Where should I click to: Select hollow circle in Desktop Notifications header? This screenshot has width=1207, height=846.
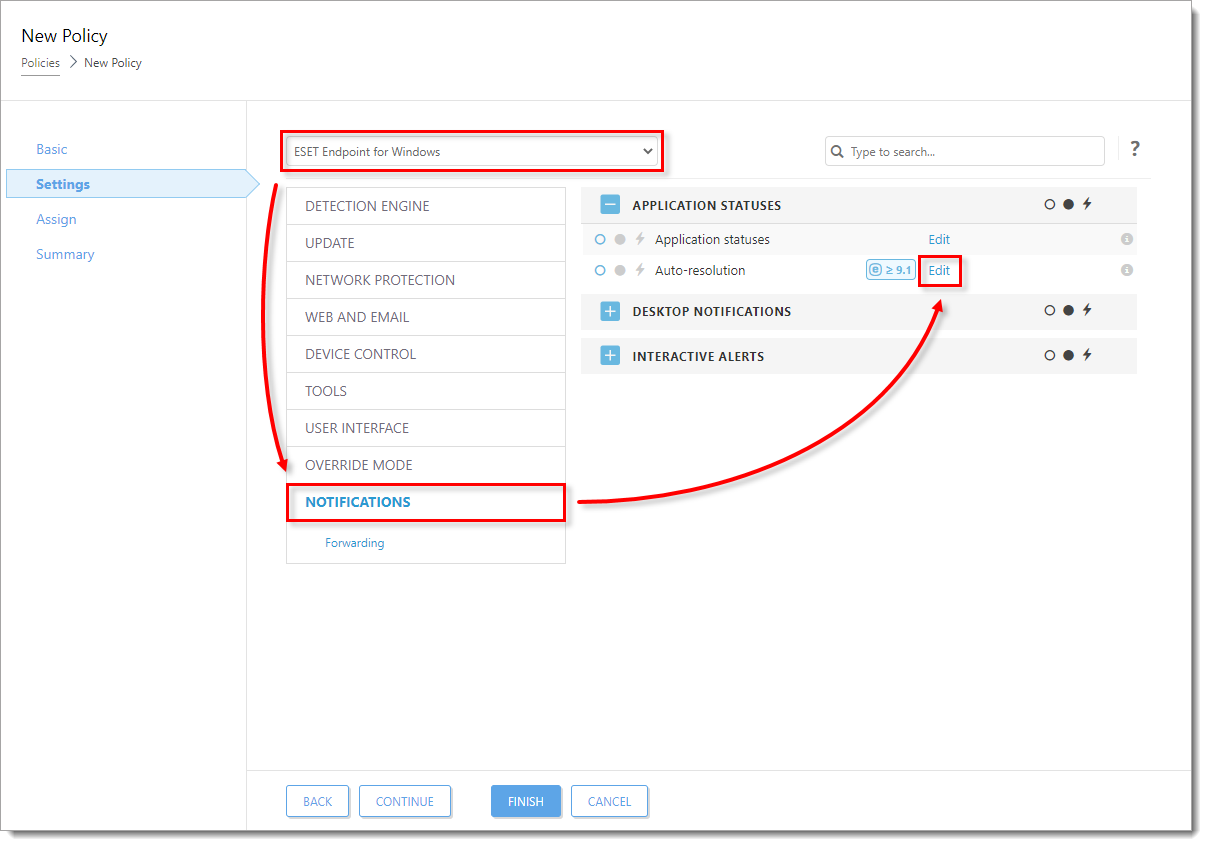1049,310
